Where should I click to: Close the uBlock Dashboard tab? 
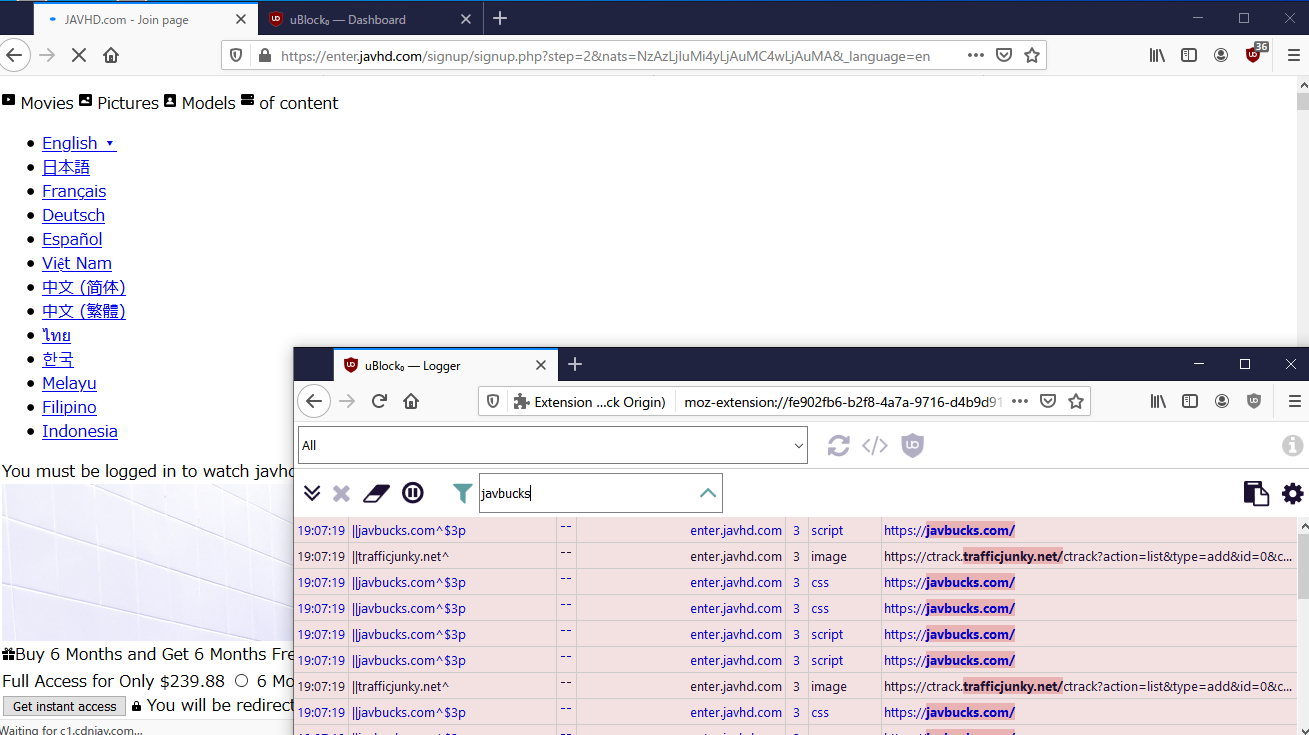coord(466,19)
